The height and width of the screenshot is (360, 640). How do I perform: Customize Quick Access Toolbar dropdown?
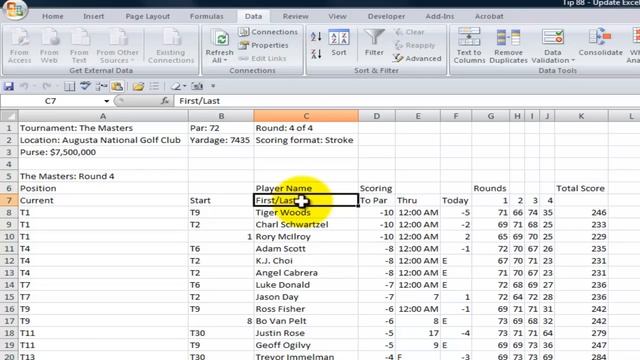213,86
